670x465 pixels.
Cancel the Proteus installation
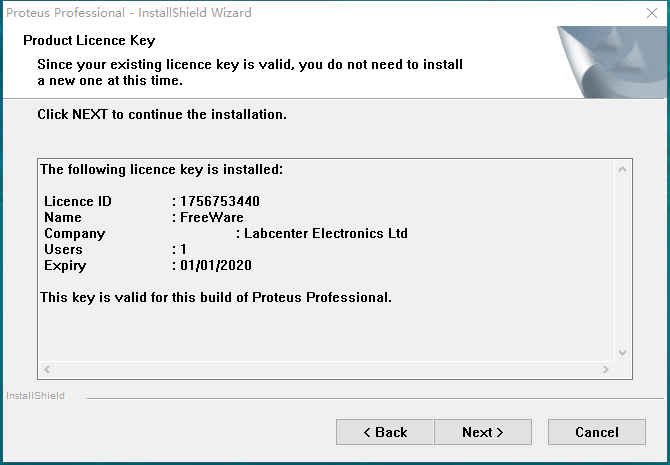coord(597,432)
